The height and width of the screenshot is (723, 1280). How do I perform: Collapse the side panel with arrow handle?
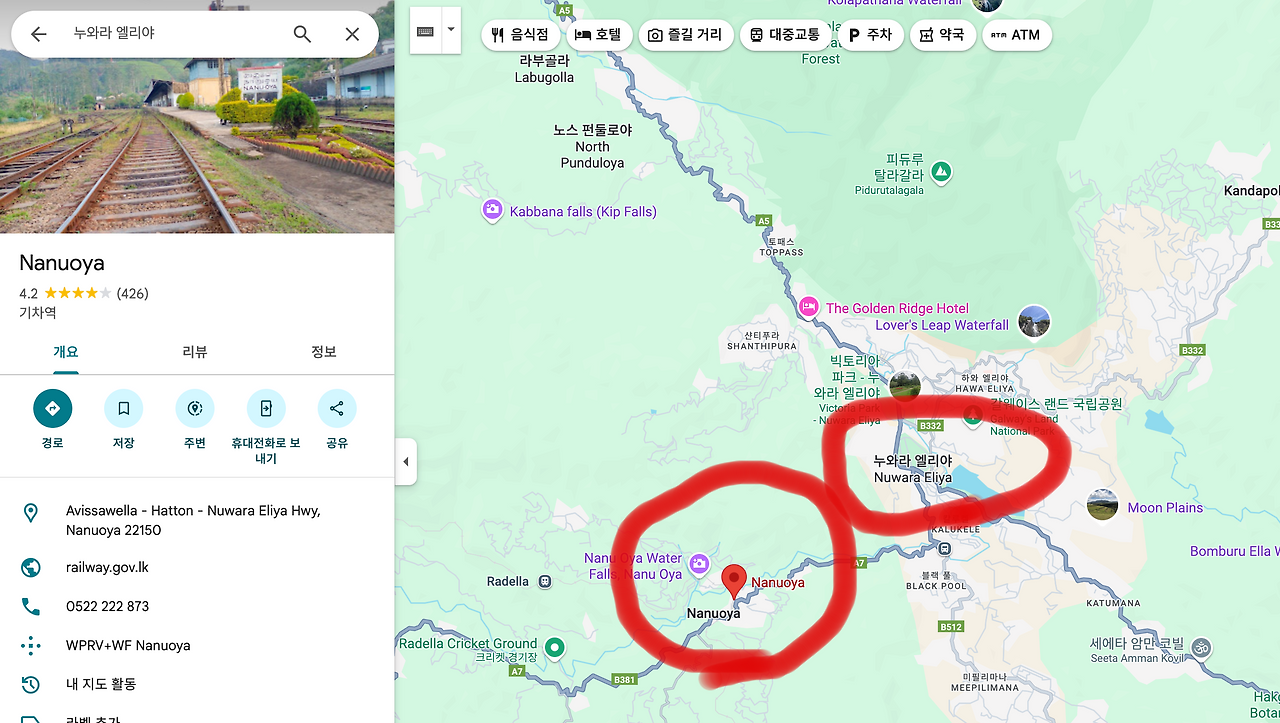click(x=405, y=462)
